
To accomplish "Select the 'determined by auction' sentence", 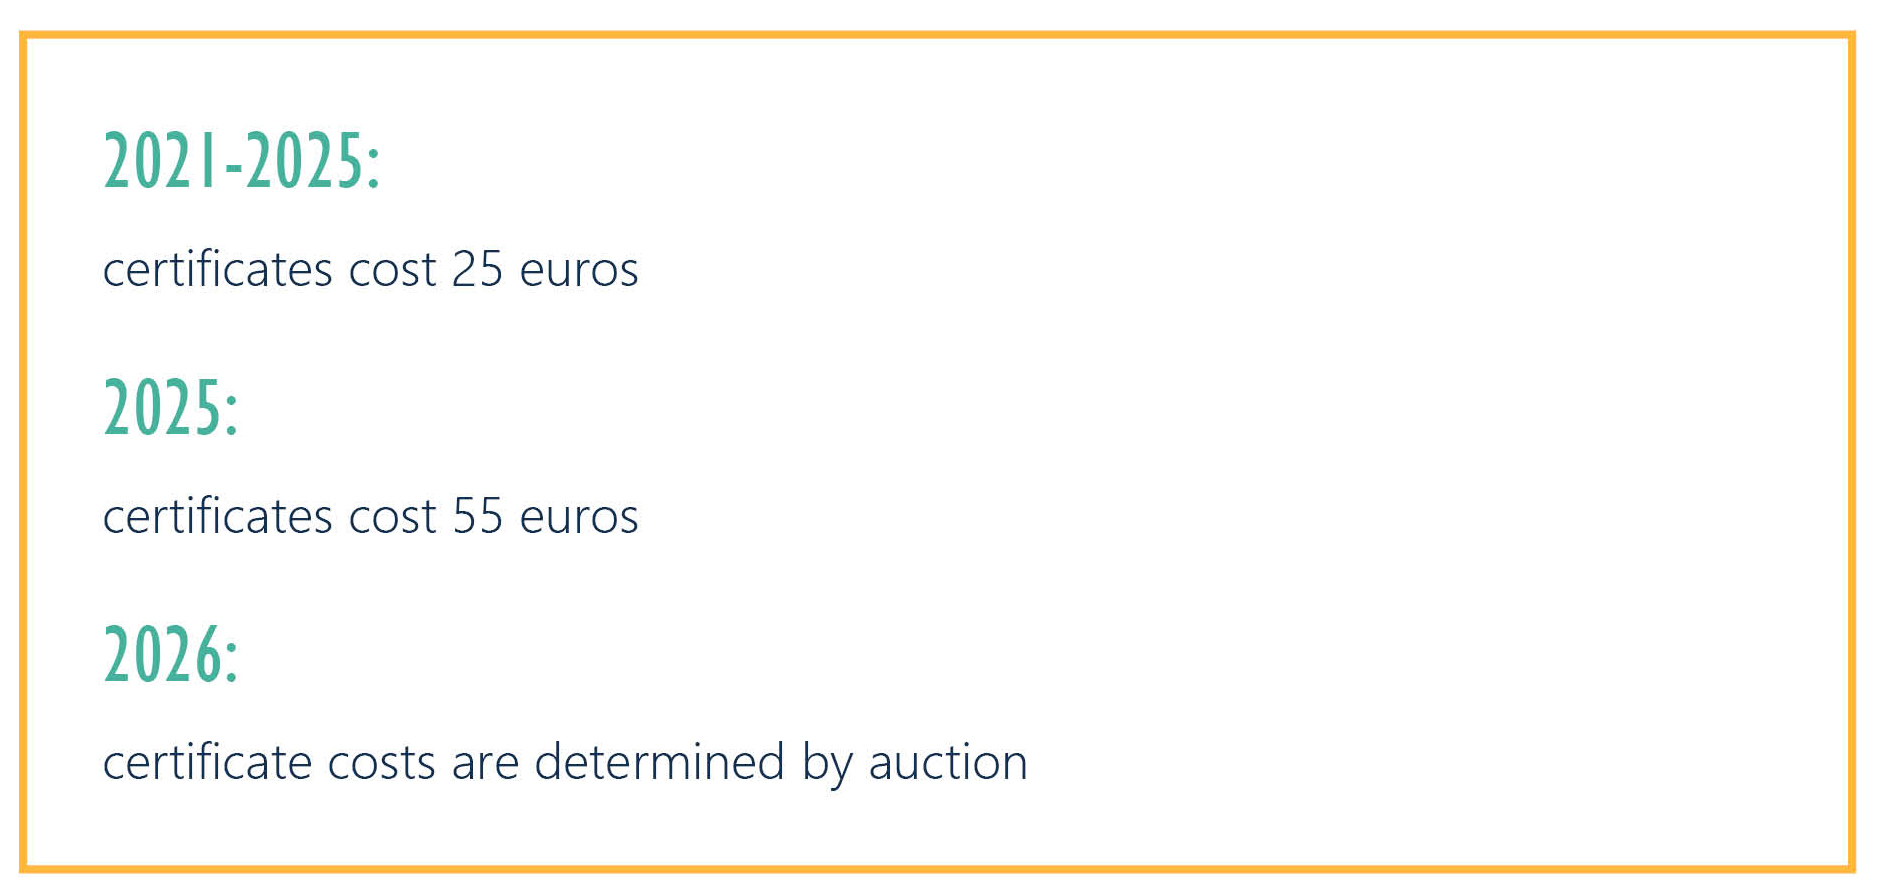I will pyautogui.click(x=565, y=764).
